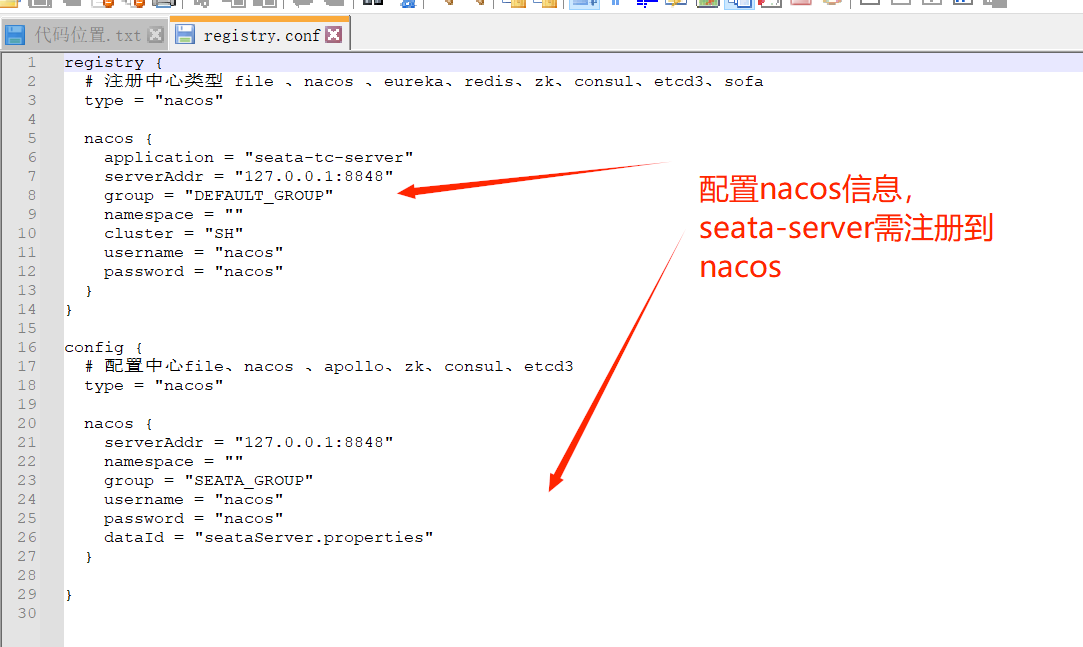Click 'nacos {' on line 20

point(118,423)
